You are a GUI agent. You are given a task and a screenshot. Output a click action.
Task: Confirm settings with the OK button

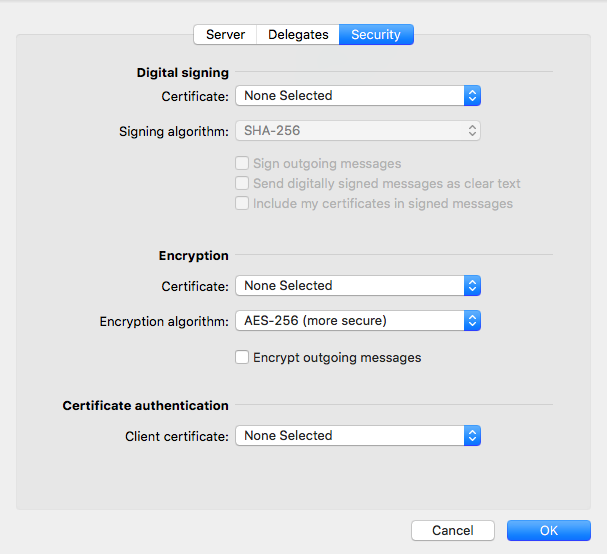coord(549,530)
